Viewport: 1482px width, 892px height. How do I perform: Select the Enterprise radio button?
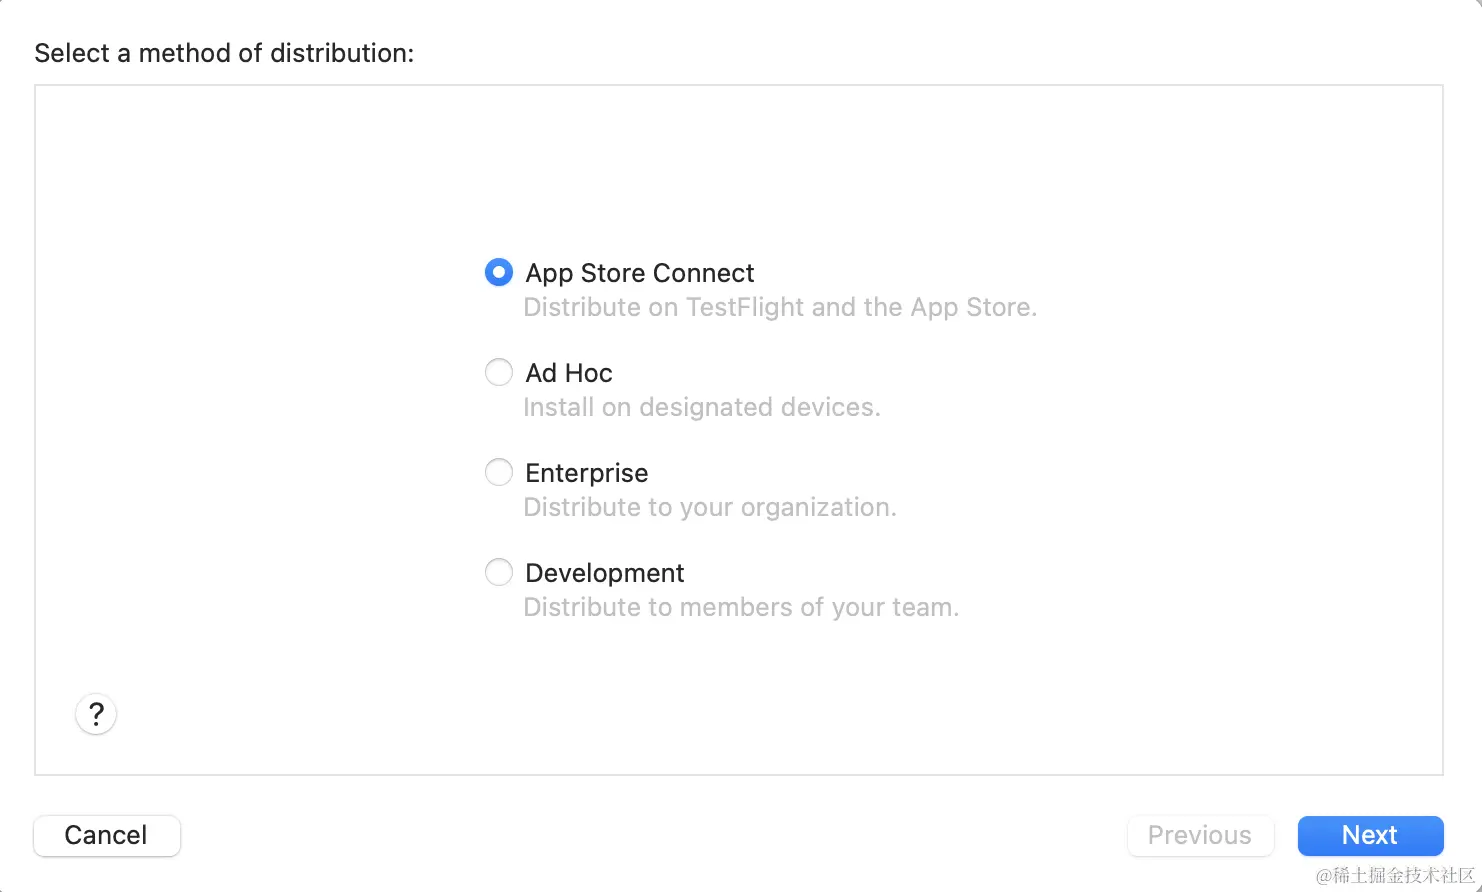click(499, 472)
